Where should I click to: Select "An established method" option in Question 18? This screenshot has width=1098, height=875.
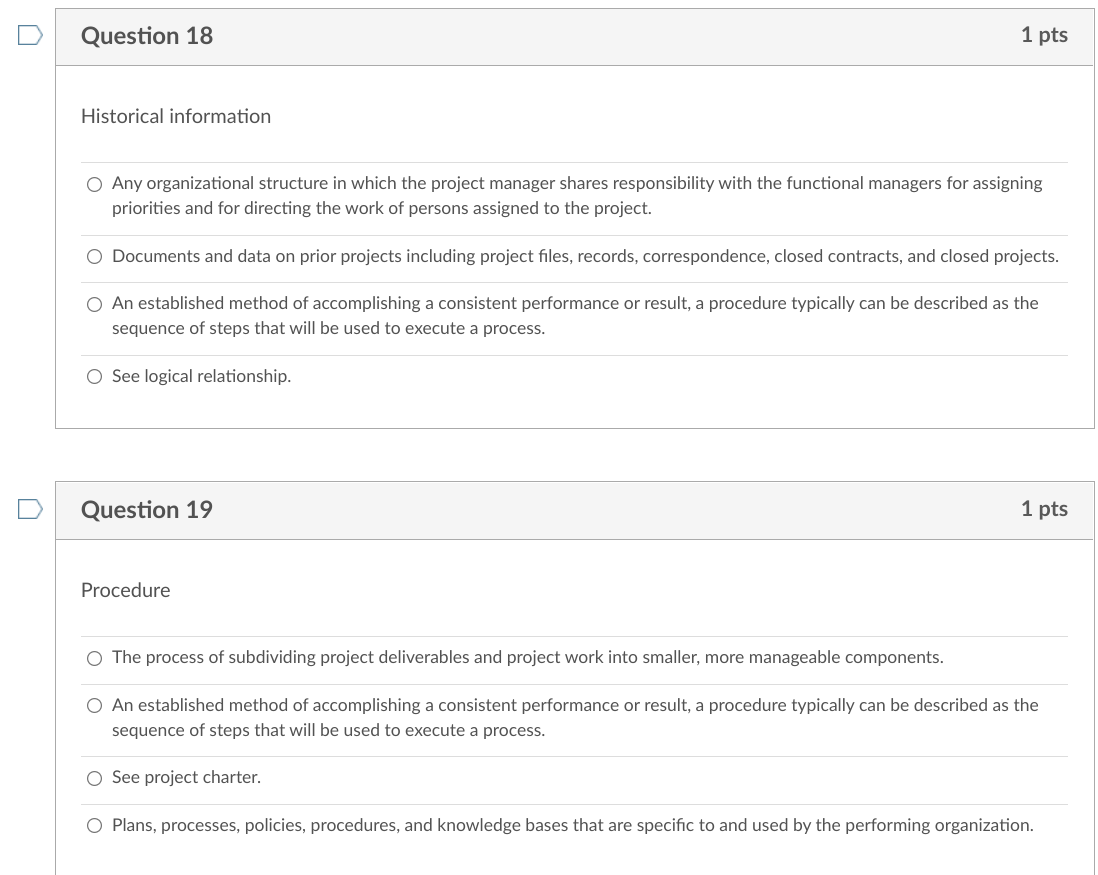click(93, 303)
